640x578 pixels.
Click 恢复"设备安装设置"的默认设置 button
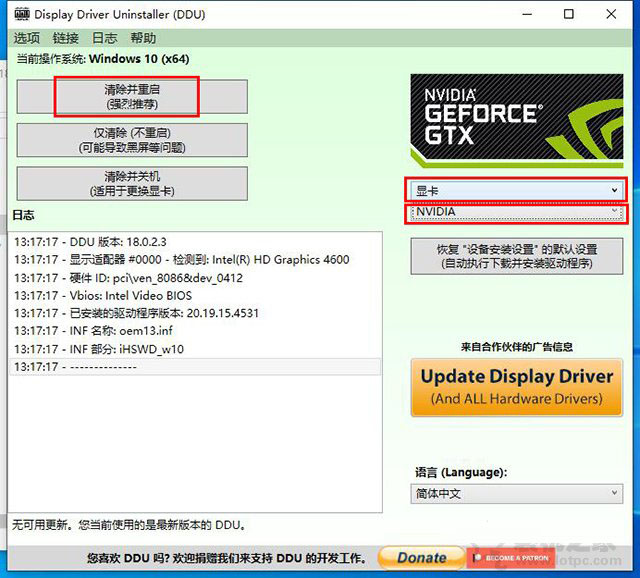(516, 256)
